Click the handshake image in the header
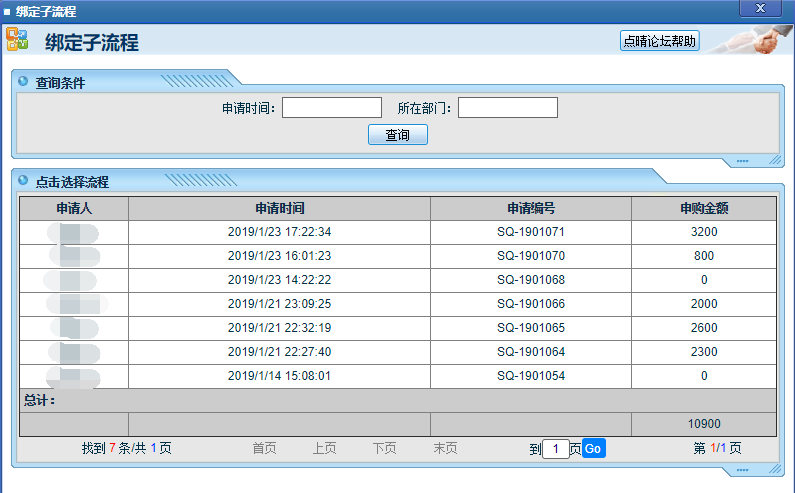Image resolution: width=795 pixels, height=493 pixels. (x=752, y=41)
